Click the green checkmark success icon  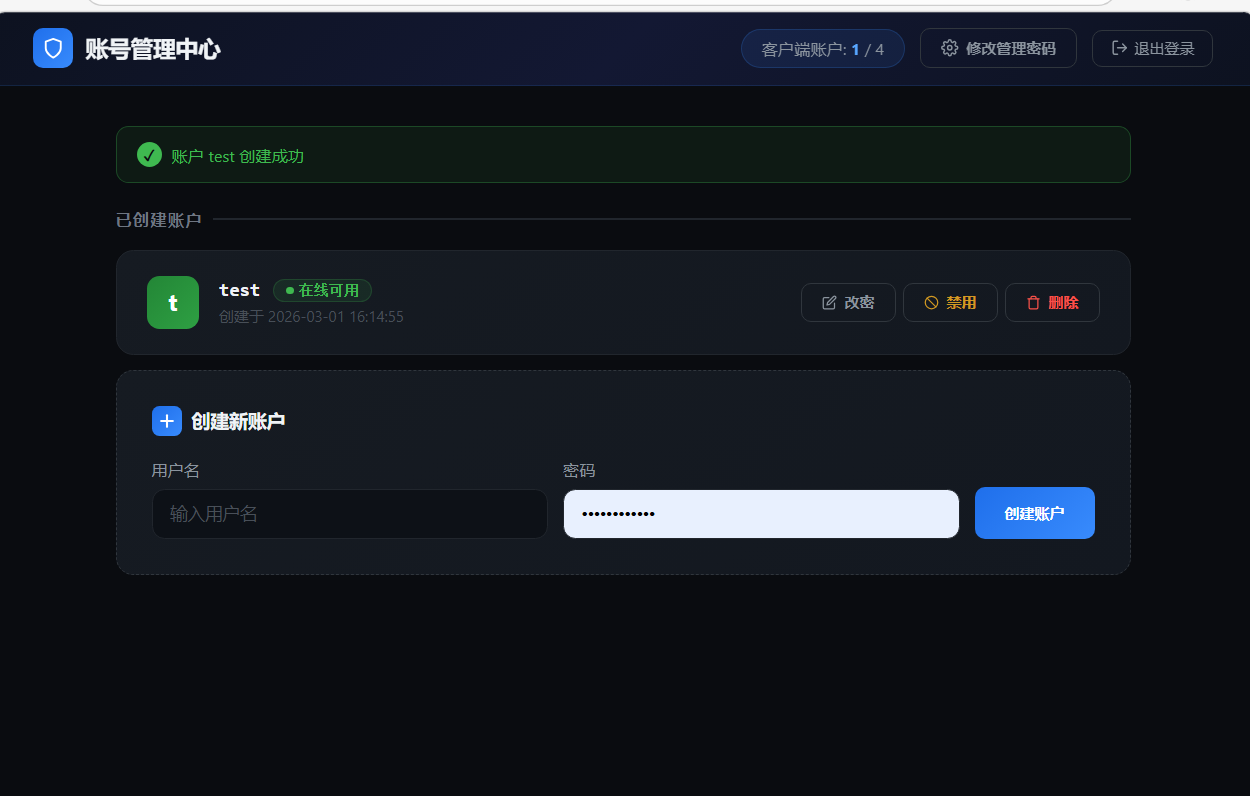[149, 155]
